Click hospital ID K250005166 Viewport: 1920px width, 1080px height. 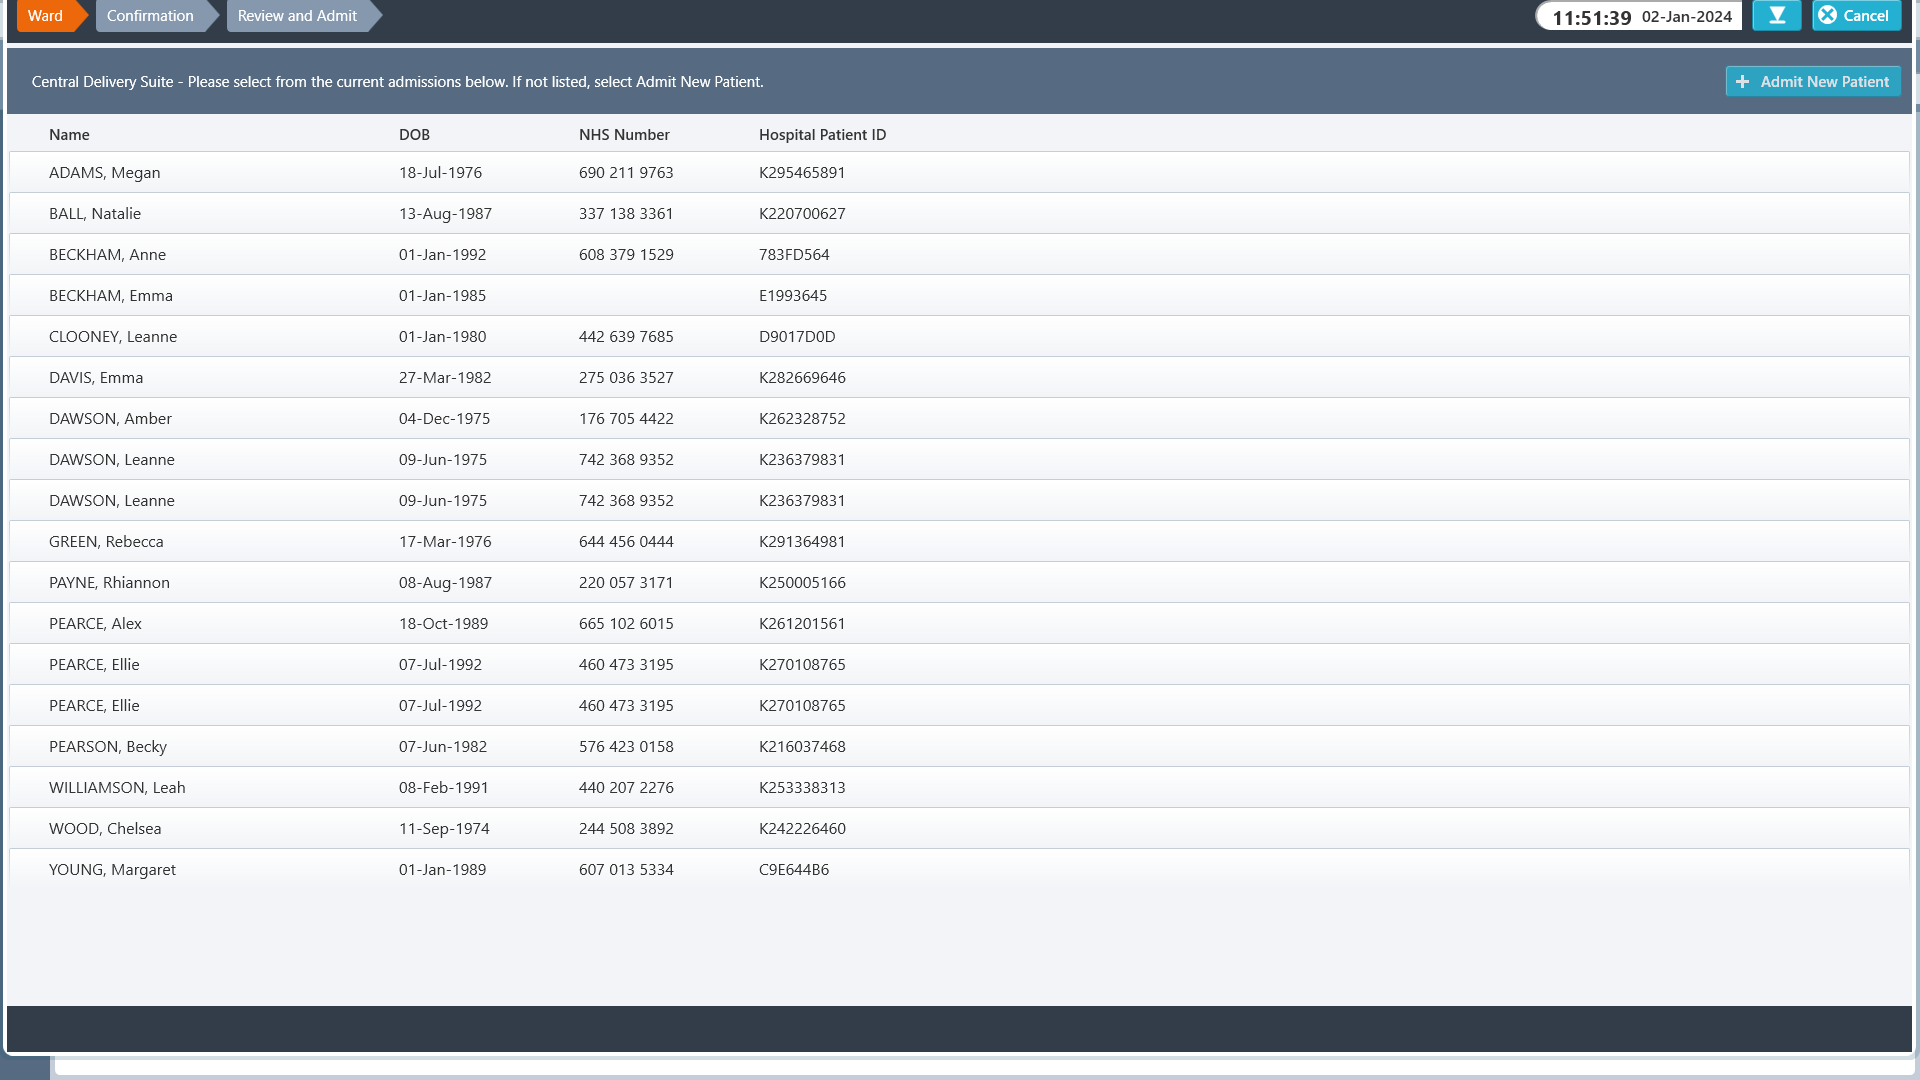pyautogui.click(x=802, y=582)
